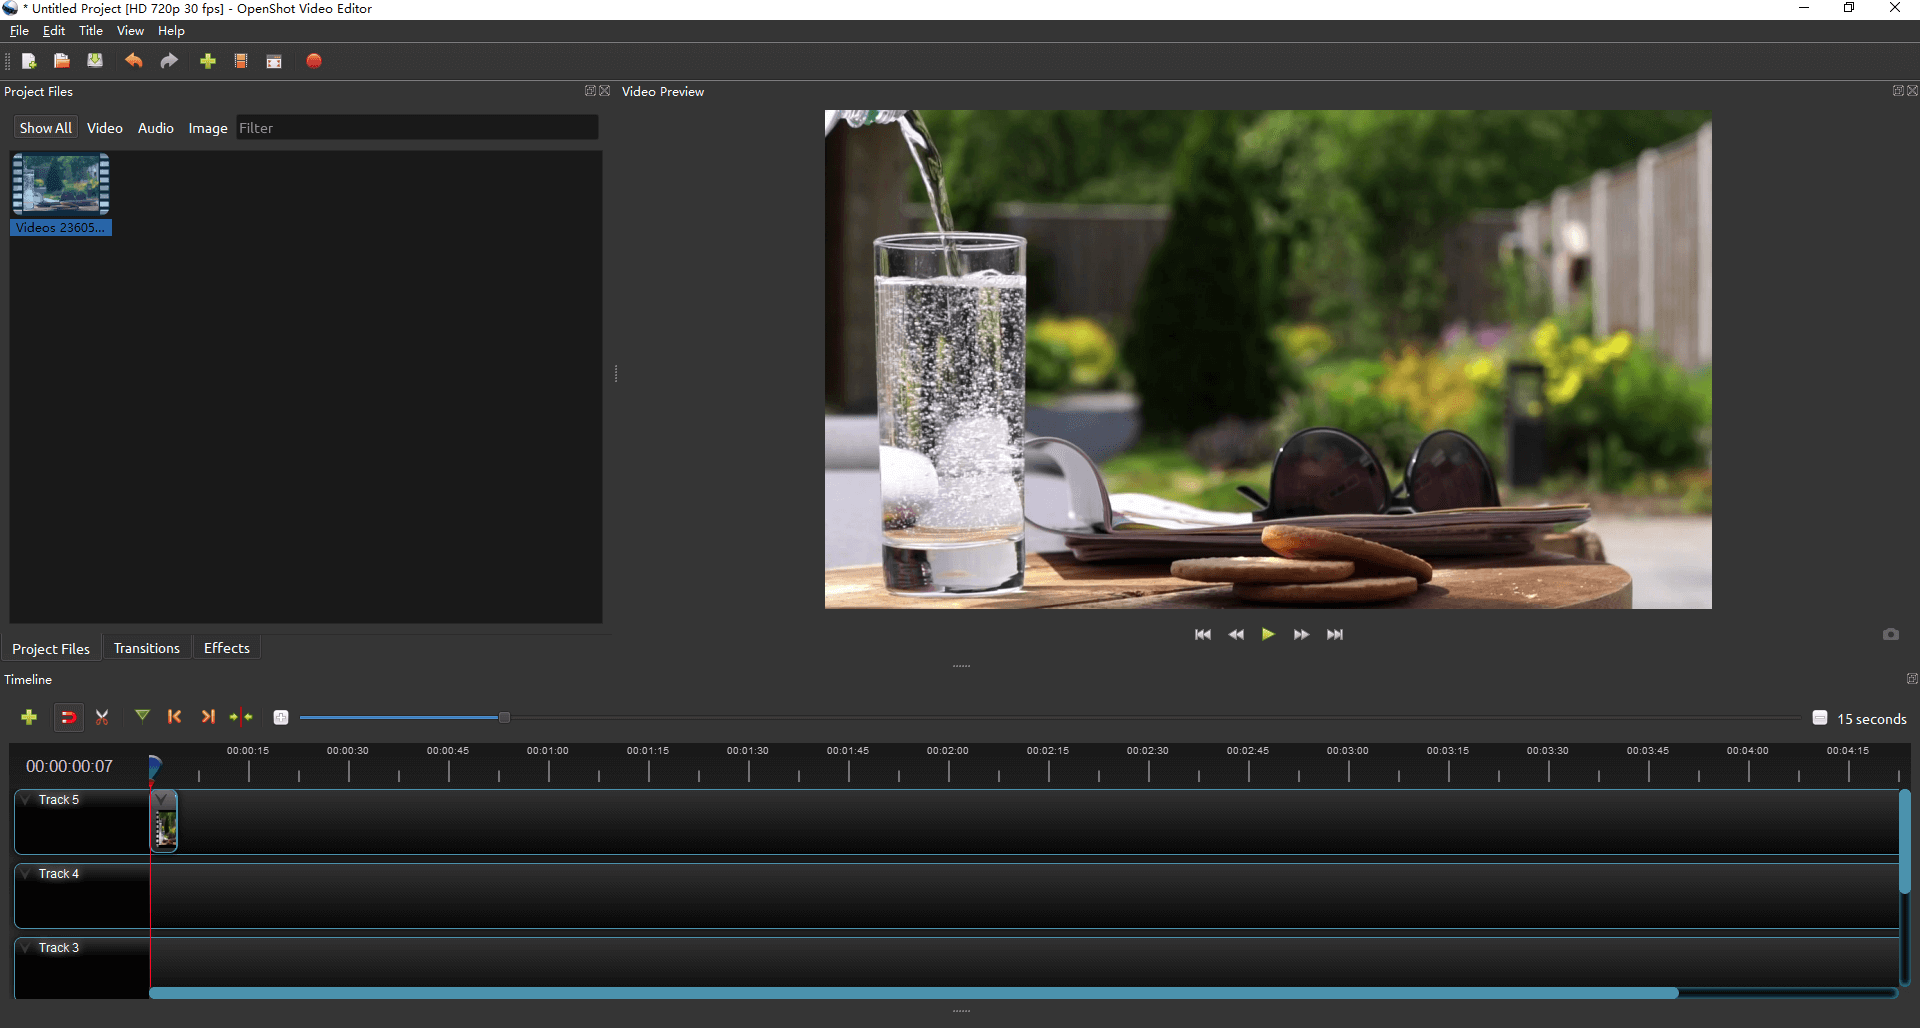Filter project files by Video

[105, 128]
